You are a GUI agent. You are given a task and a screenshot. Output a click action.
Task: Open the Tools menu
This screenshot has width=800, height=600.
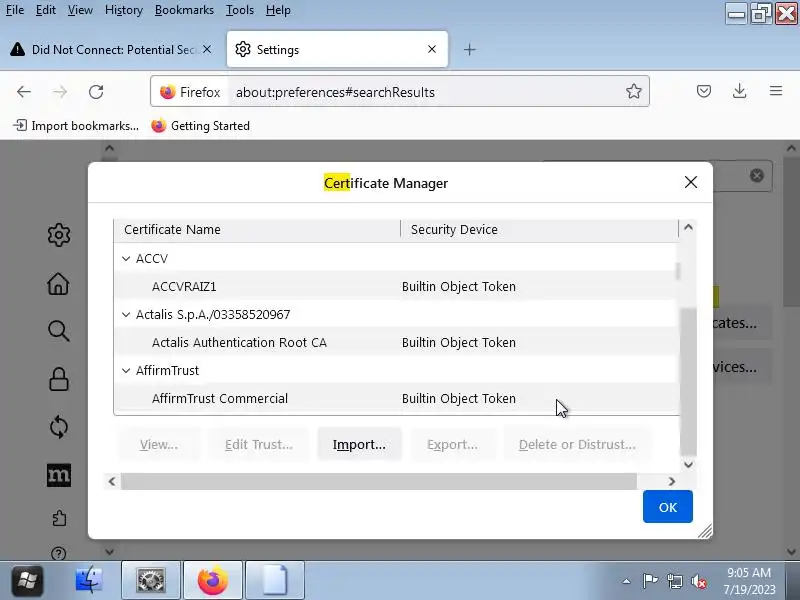pos(240,10)
